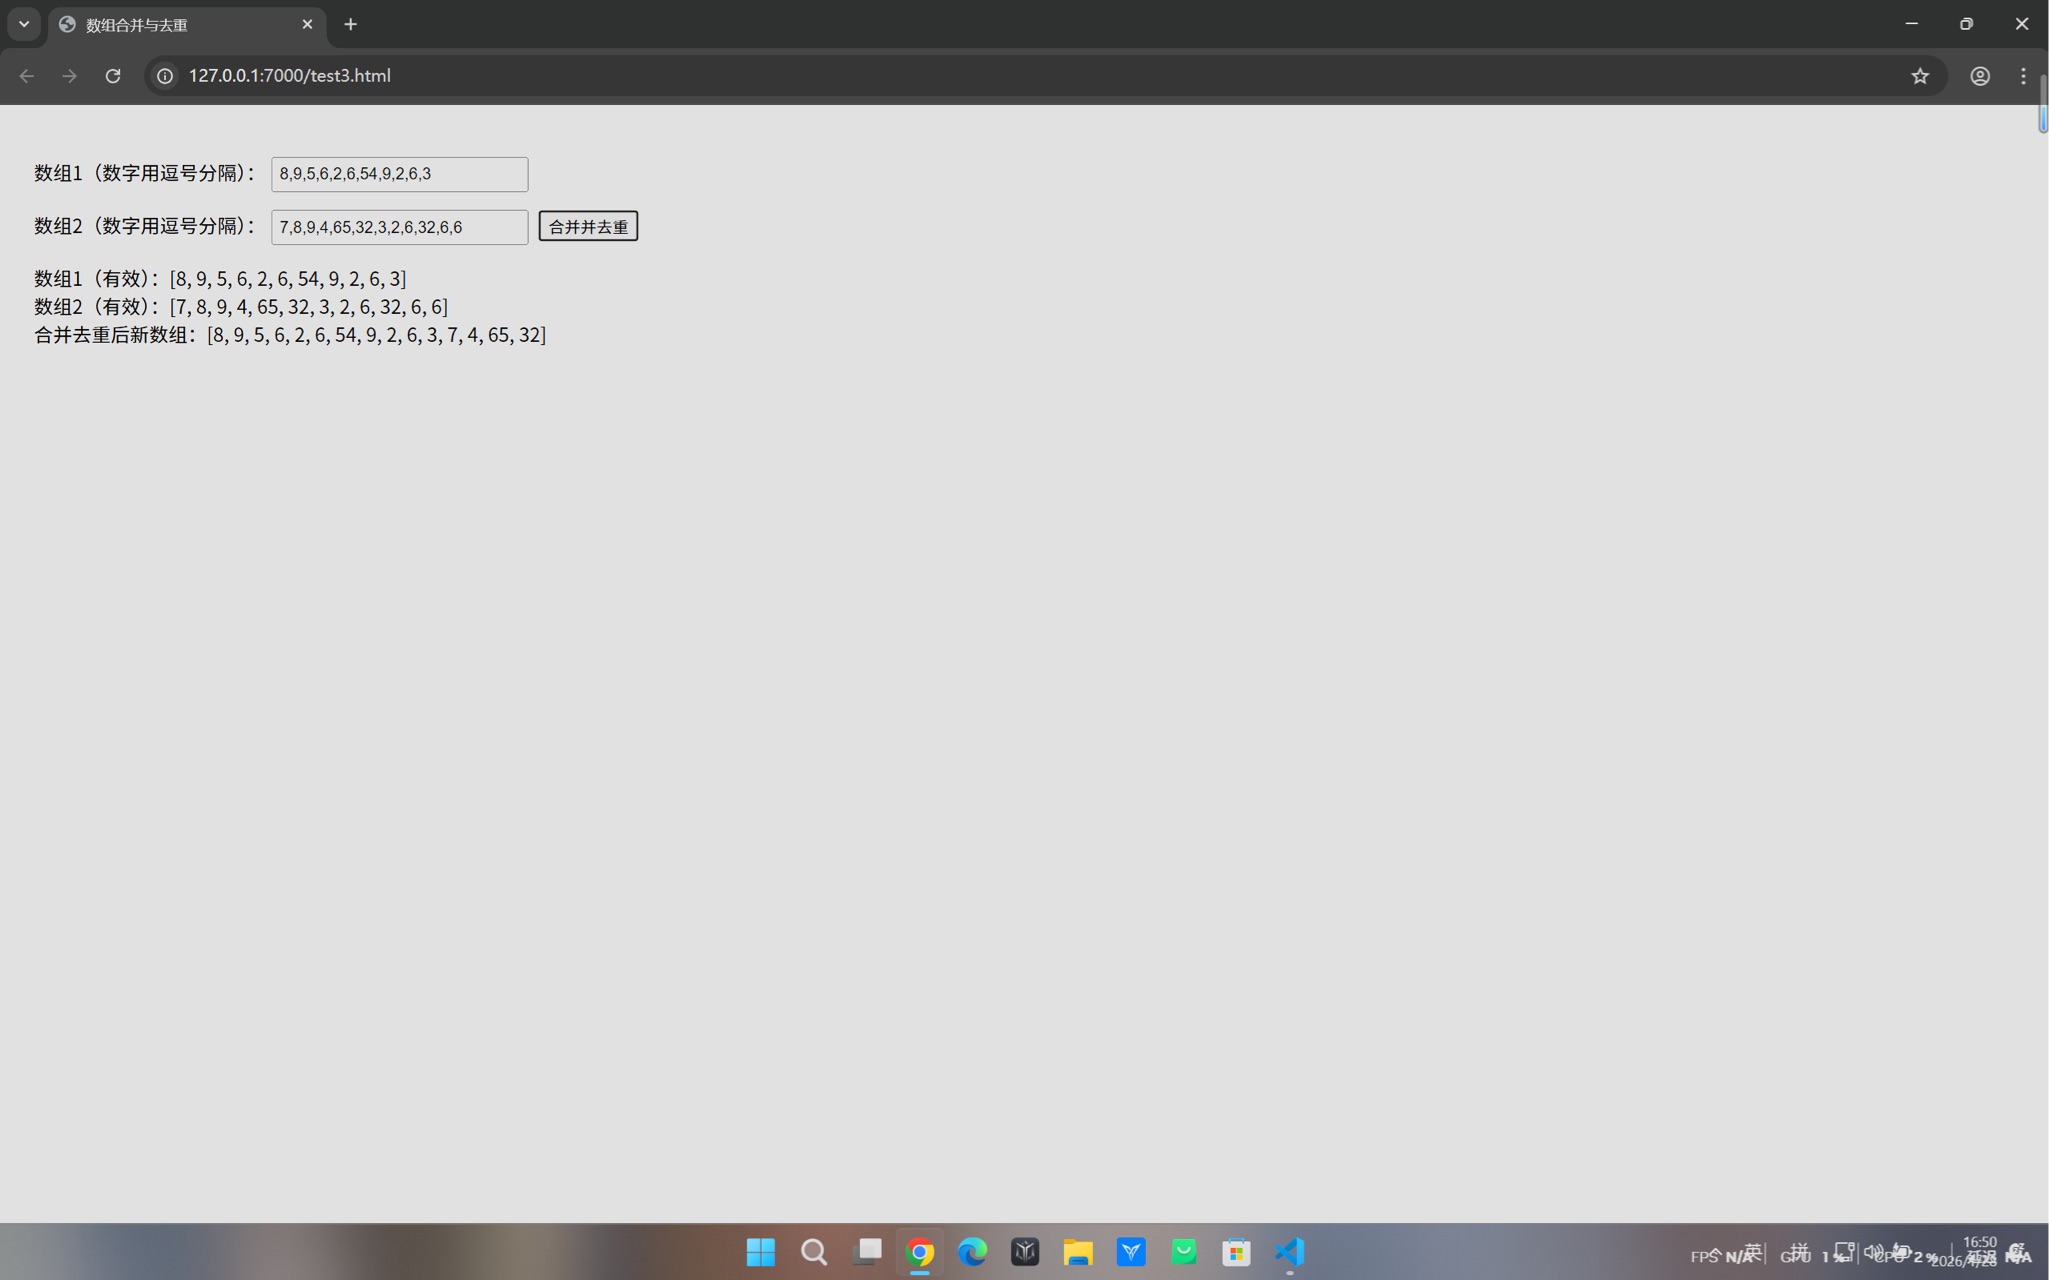Click the browser reload page icon
Screen dimensions: 2049x1280
[113, 76]
